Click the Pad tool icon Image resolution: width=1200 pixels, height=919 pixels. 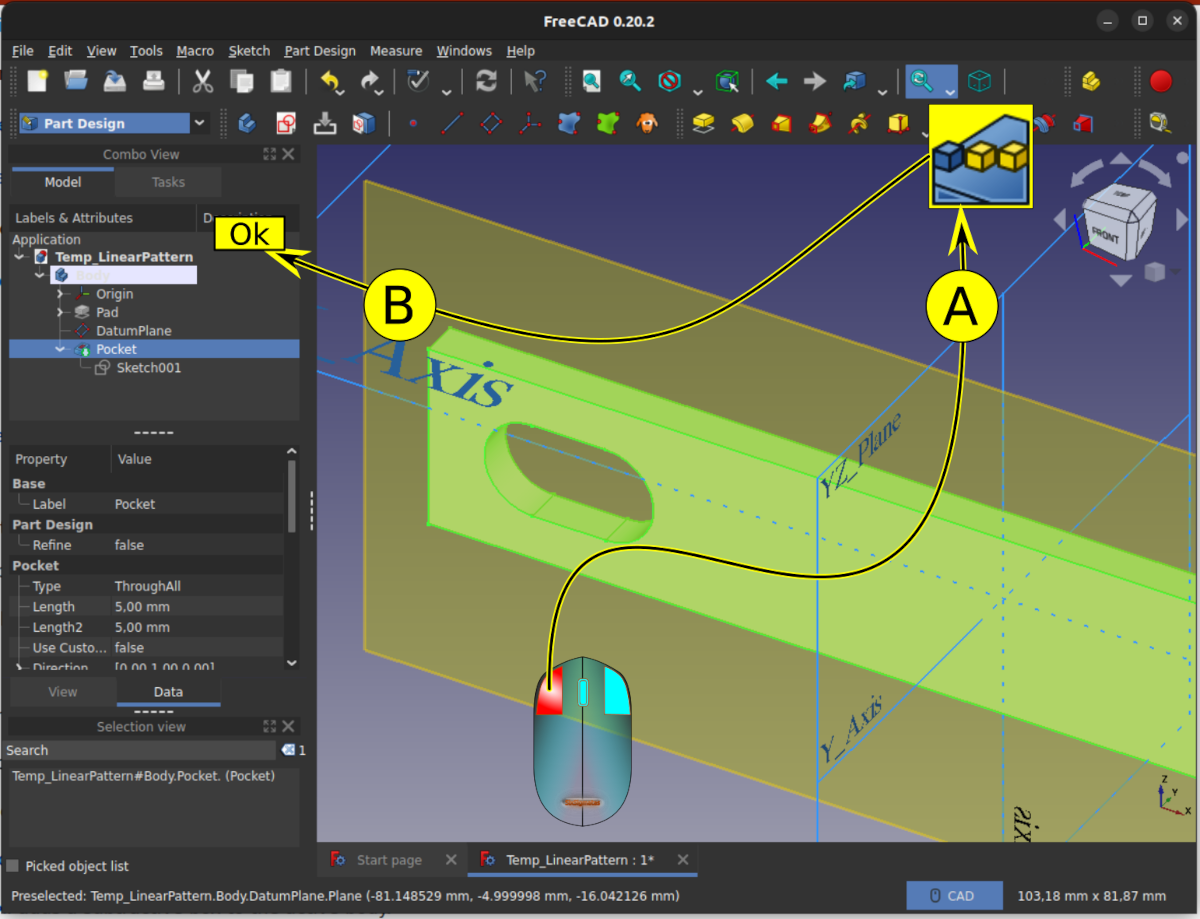[704, 123]
